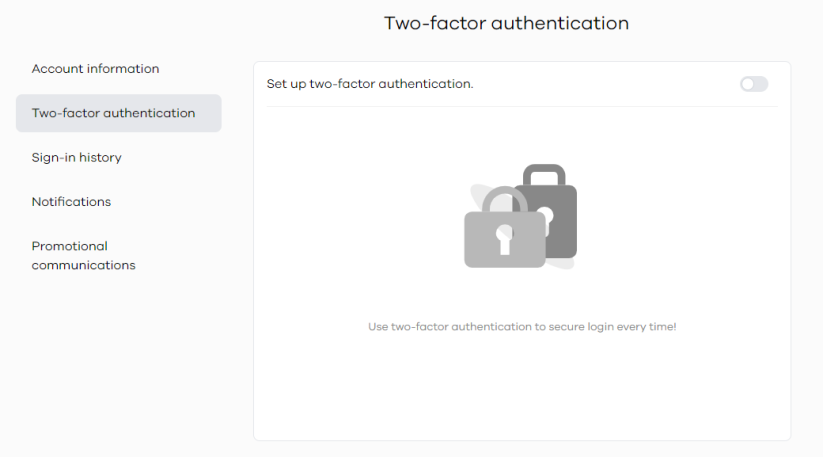Click the keyhole on the rear padlock
Screen dimensions: 823x457
pyautogui.click(x=547, y=216)
